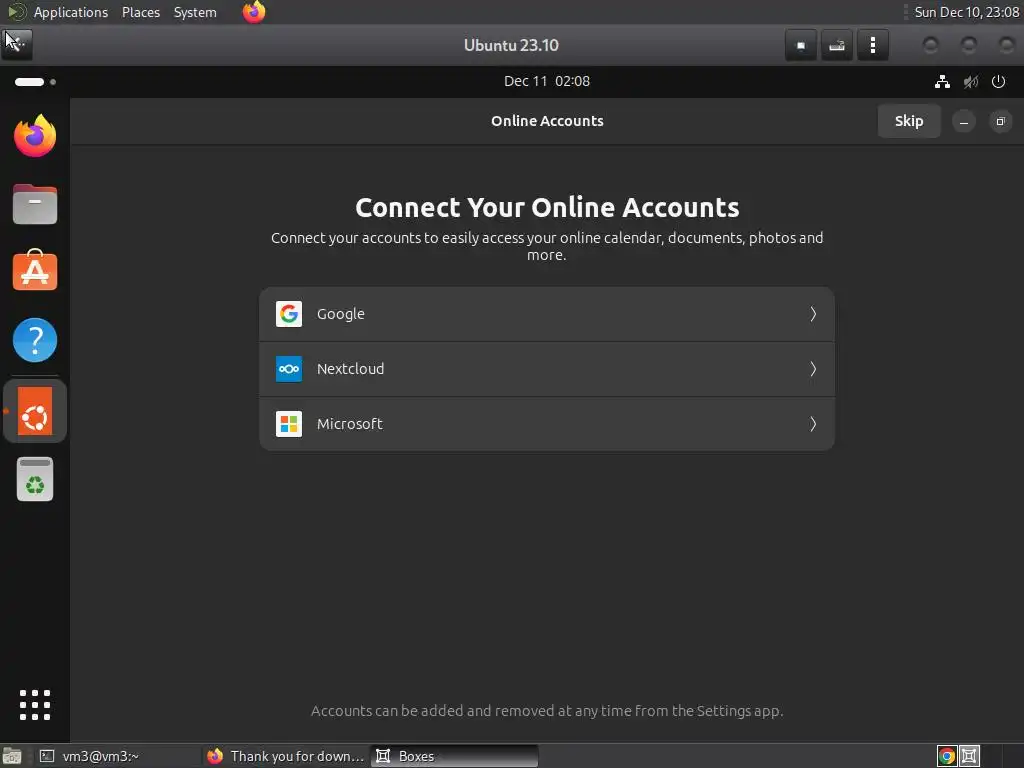This screenshot has height=768, width=1024.
Task: Click the muted volume icon
Action: [x=971, y=82]
